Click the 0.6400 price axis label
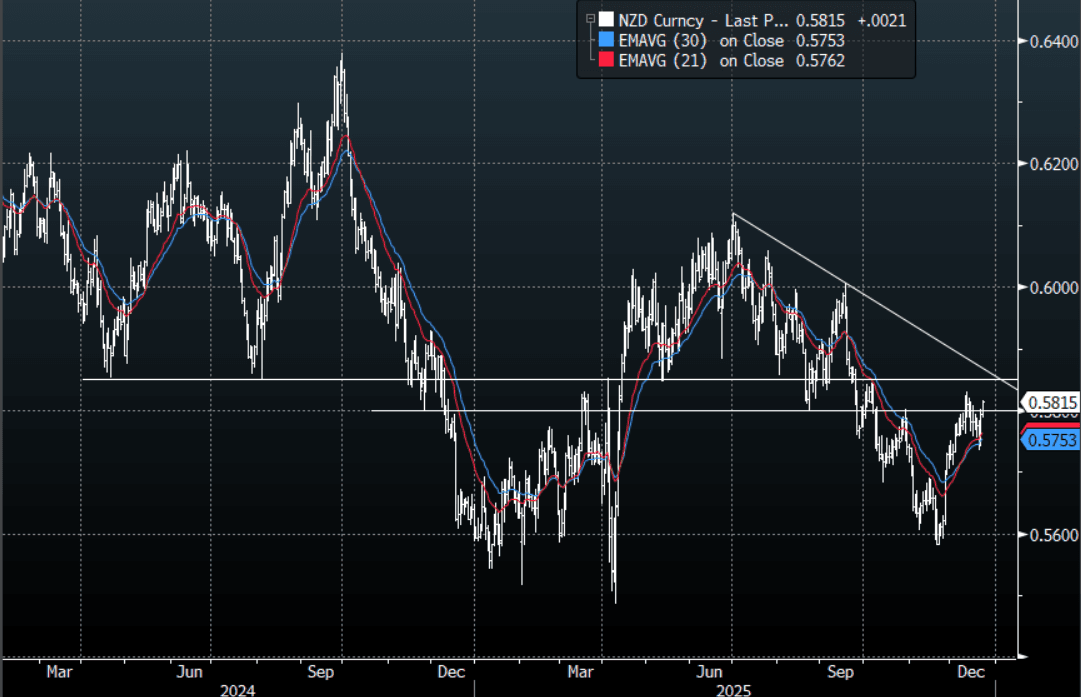The width and height of the screenshot is (1081, 697). tap(1053, 41)
